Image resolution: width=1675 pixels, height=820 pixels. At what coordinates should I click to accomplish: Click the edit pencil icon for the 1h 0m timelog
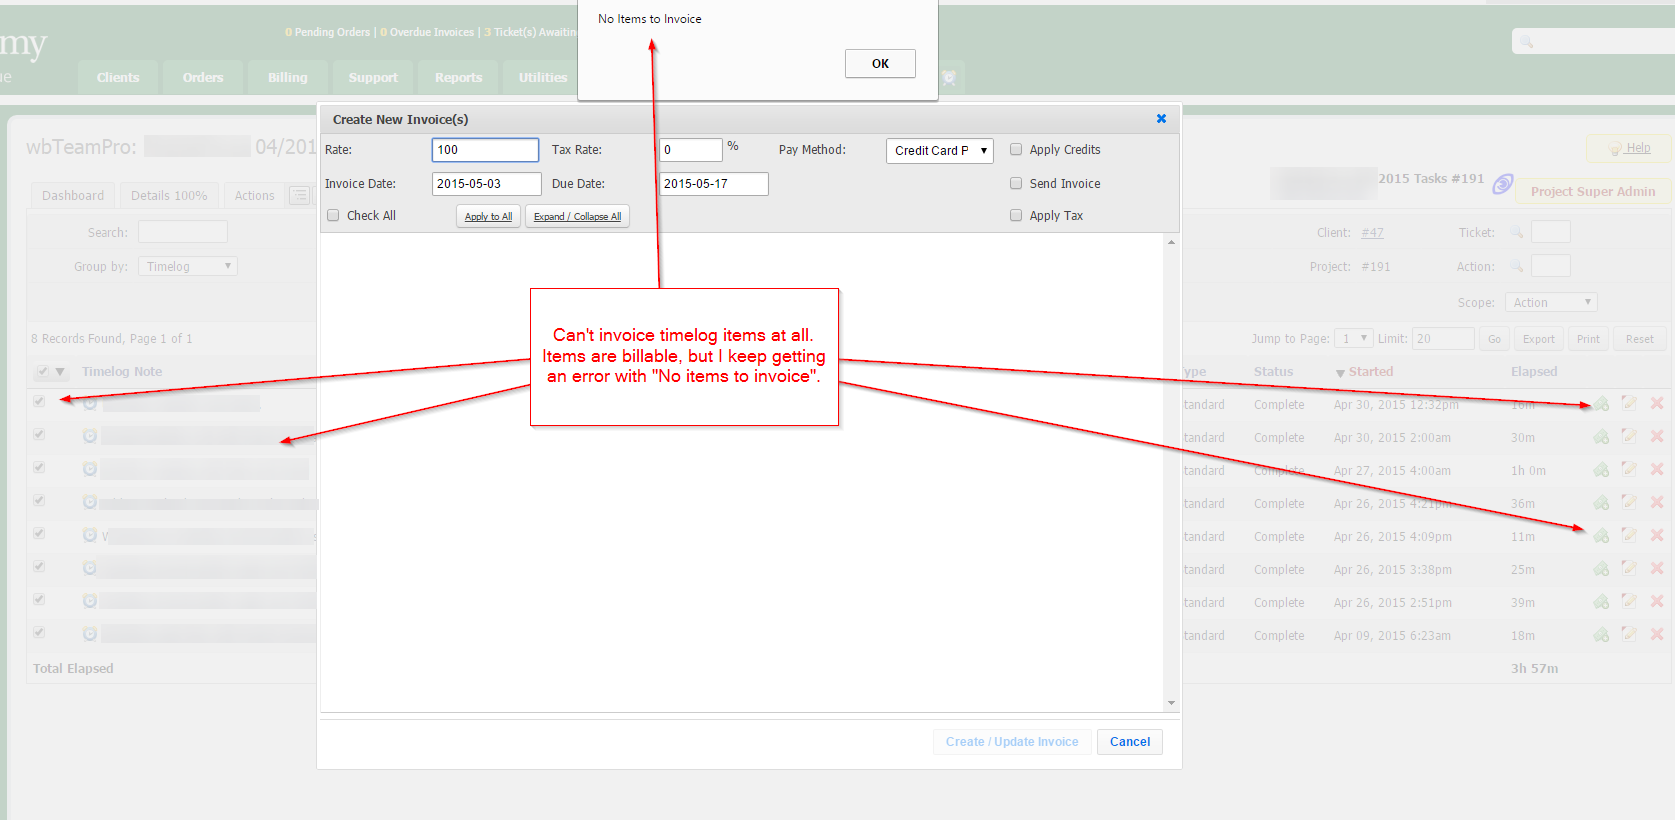tap(1629, 470)
